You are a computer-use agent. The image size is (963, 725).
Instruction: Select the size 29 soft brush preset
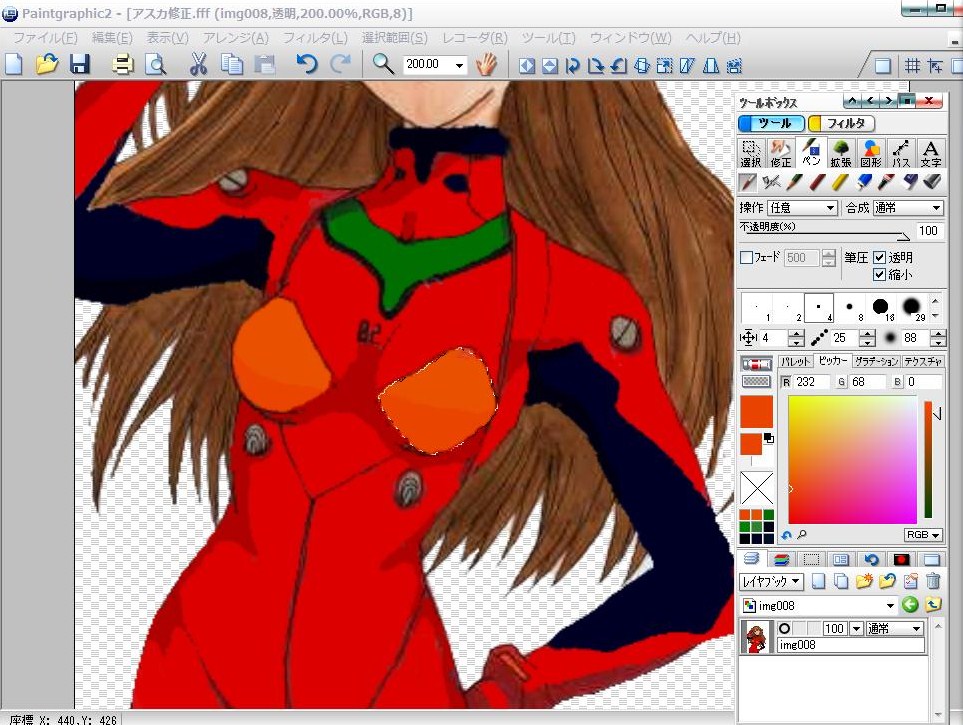pos(911,307)
